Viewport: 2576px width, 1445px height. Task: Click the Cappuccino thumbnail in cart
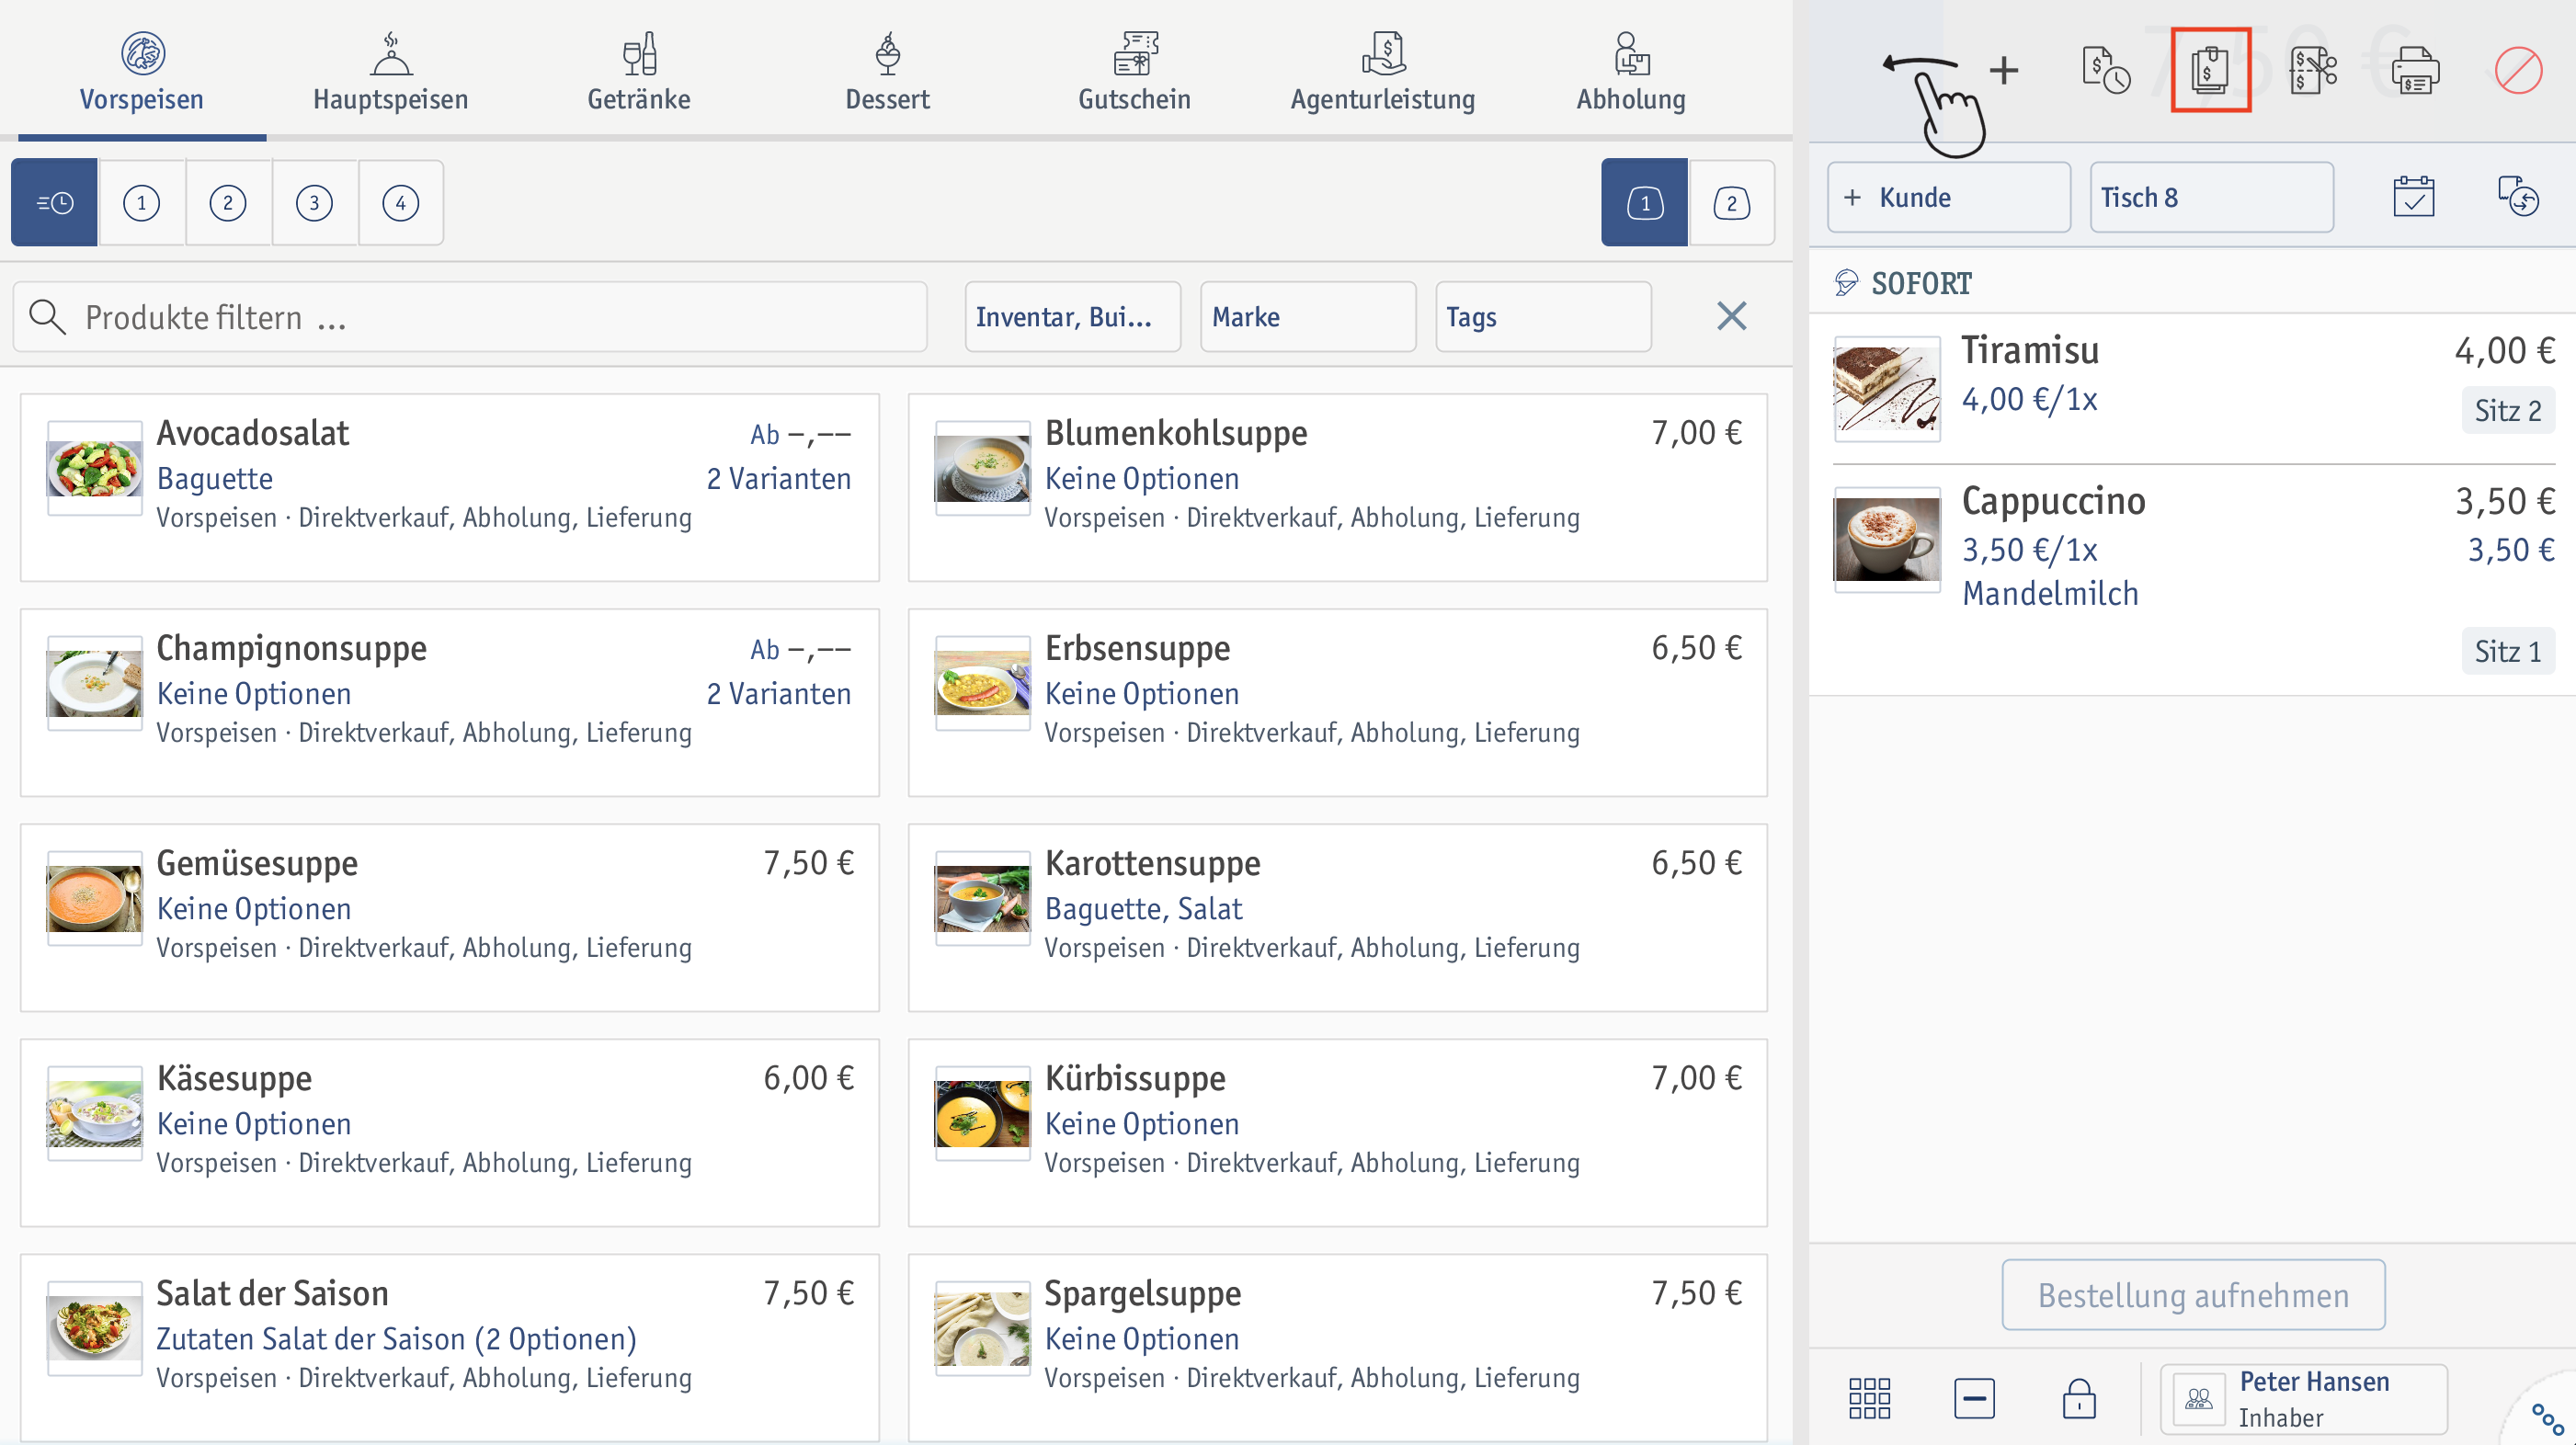(x=1886, y=539)
